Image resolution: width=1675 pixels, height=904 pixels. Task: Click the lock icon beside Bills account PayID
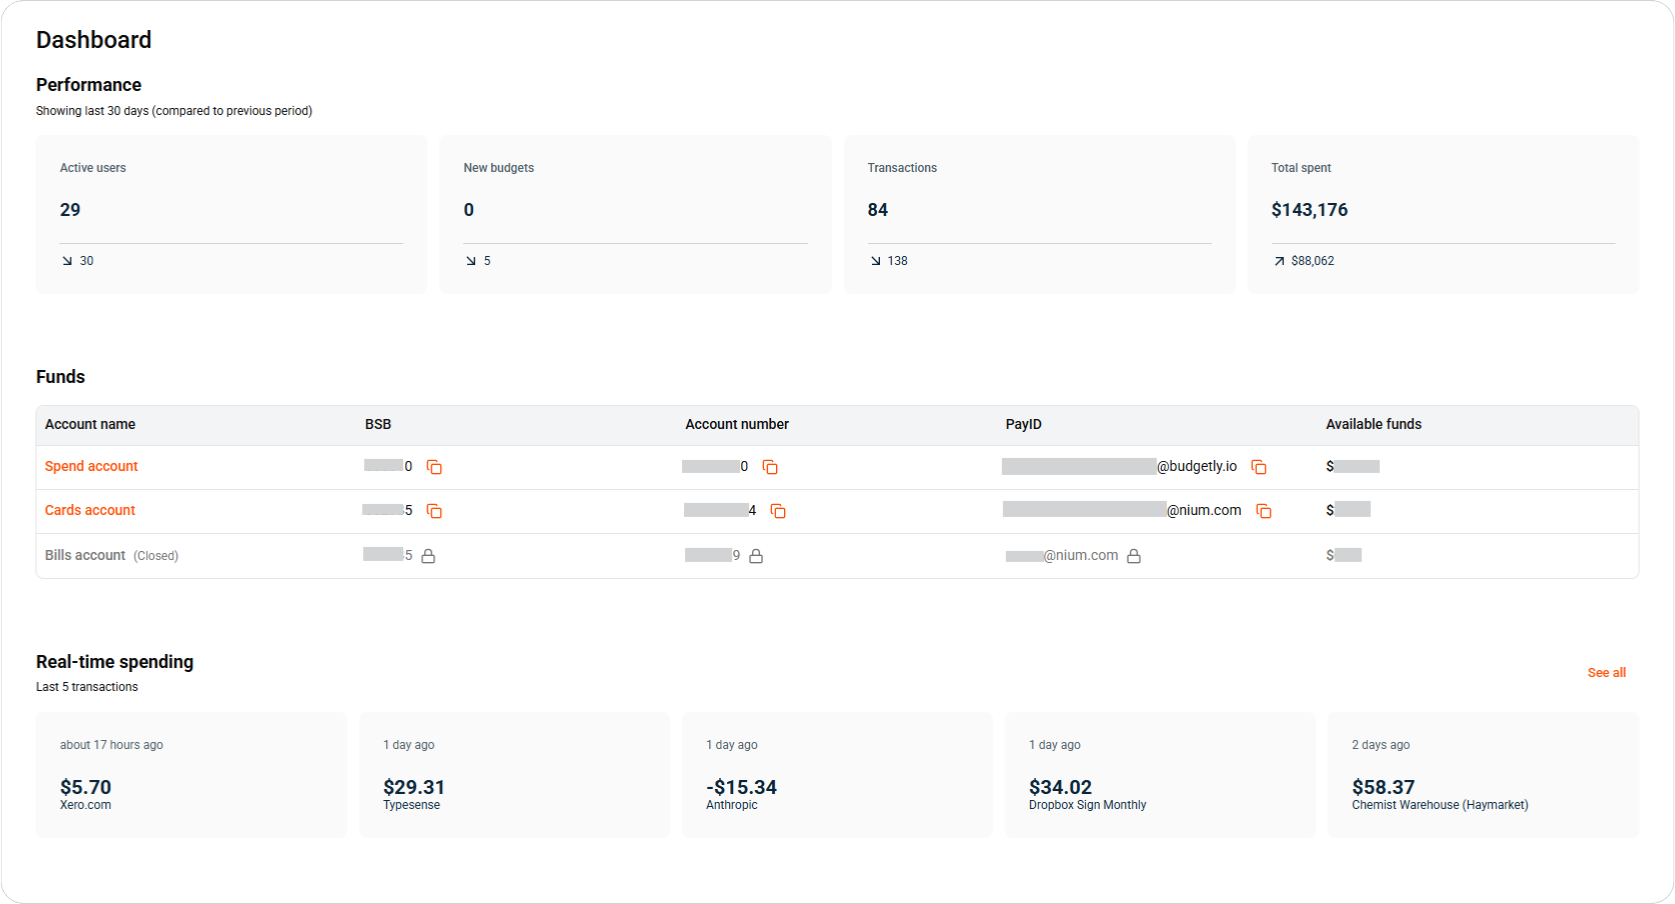1134,555
